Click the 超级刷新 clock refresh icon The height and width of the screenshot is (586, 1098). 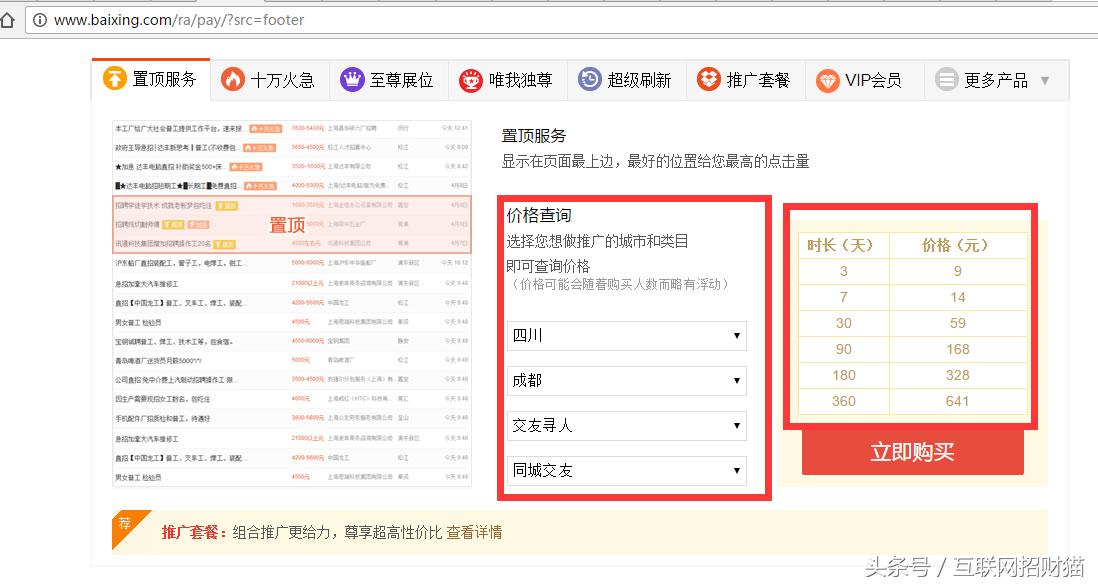point(590,79)
